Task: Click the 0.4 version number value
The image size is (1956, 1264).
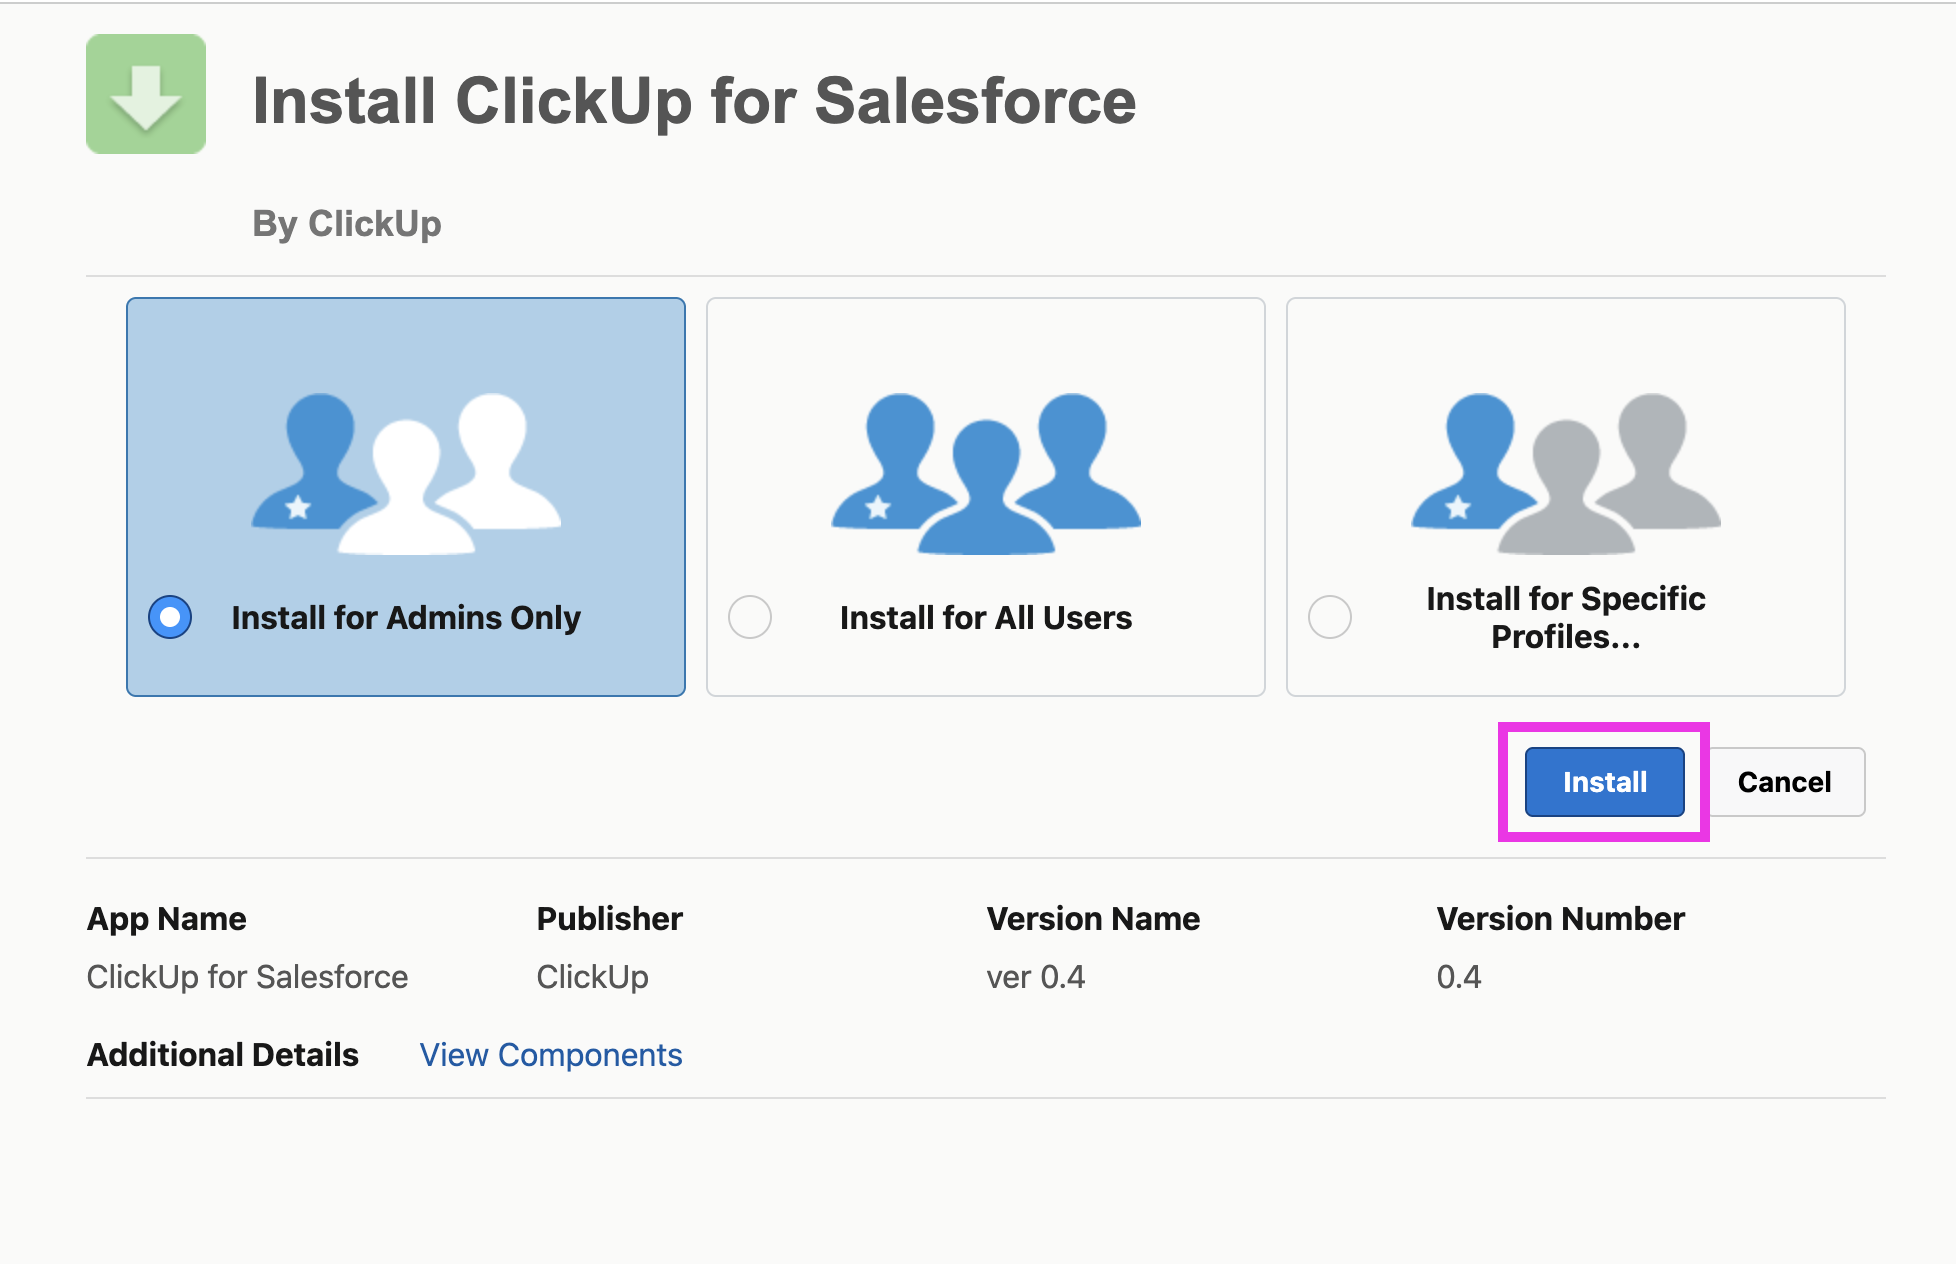Action: [x=1459, y=977]
